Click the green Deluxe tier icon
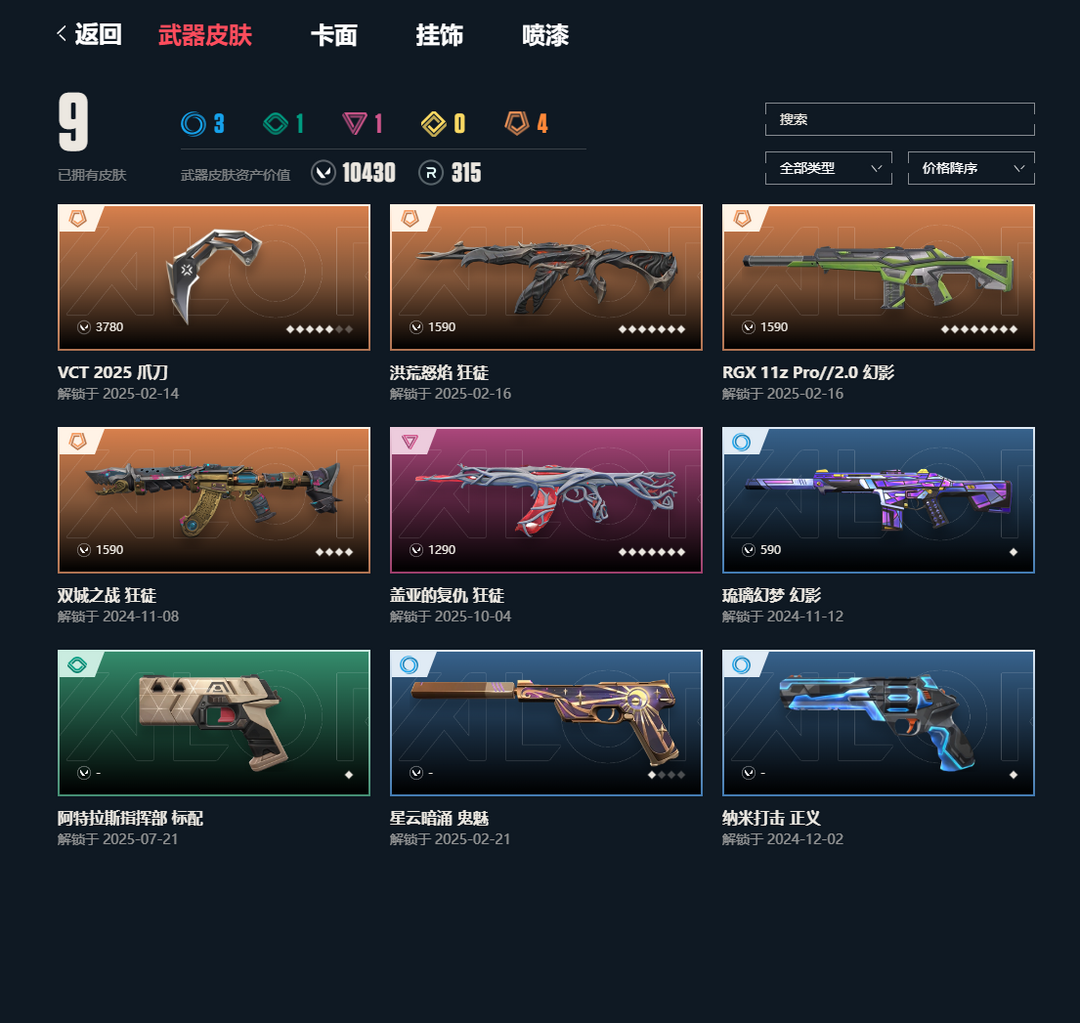The height and width of the screenshot is (1023, 1080). pos(276,124)
